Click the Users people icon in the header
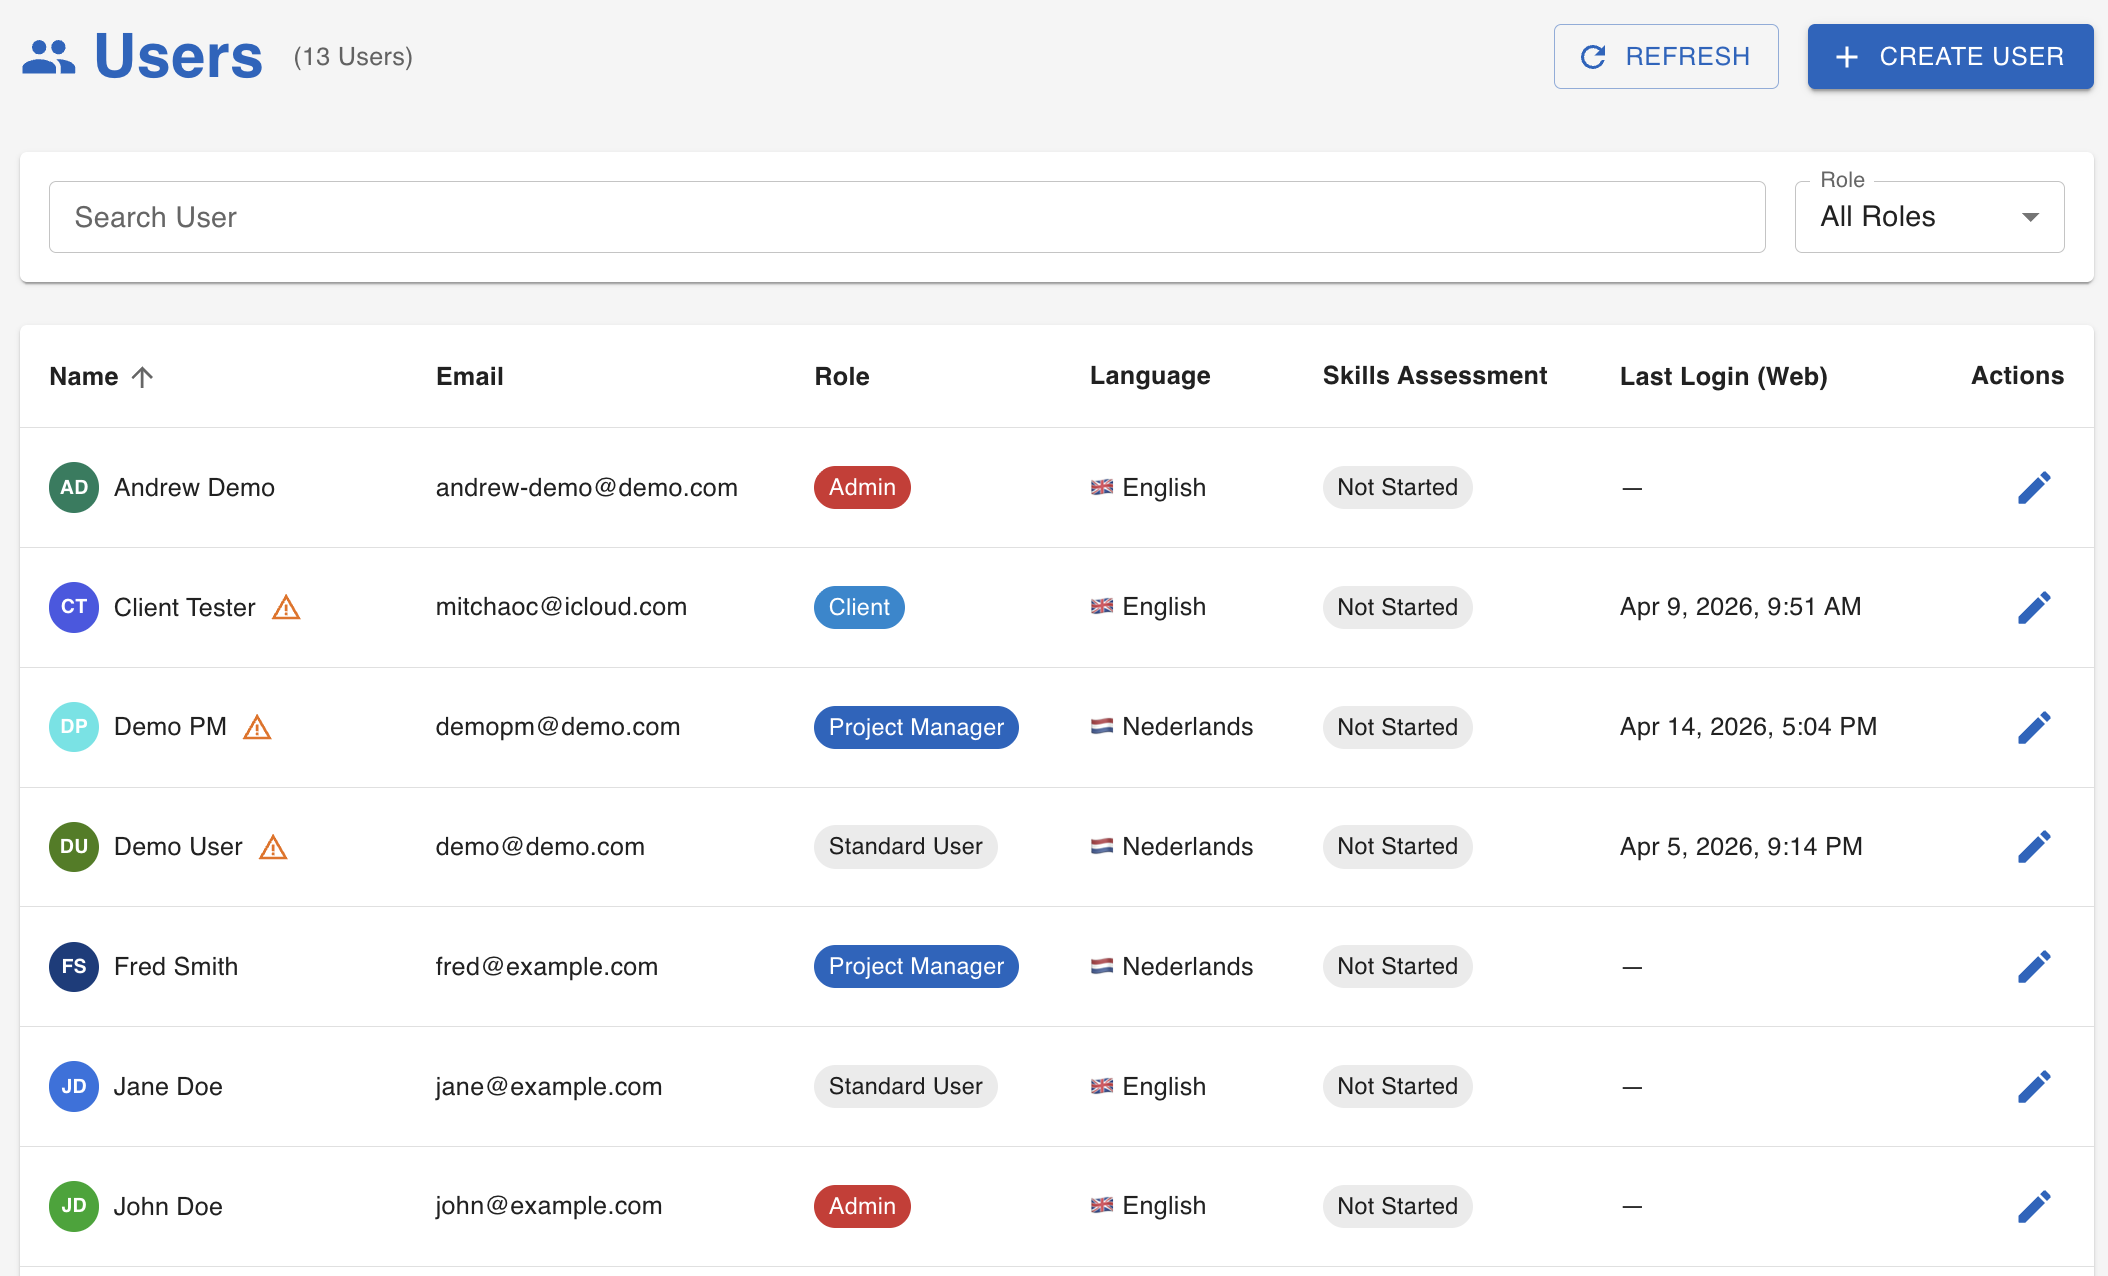This screenshot has width=2108, height=1276. coord(48,55)
